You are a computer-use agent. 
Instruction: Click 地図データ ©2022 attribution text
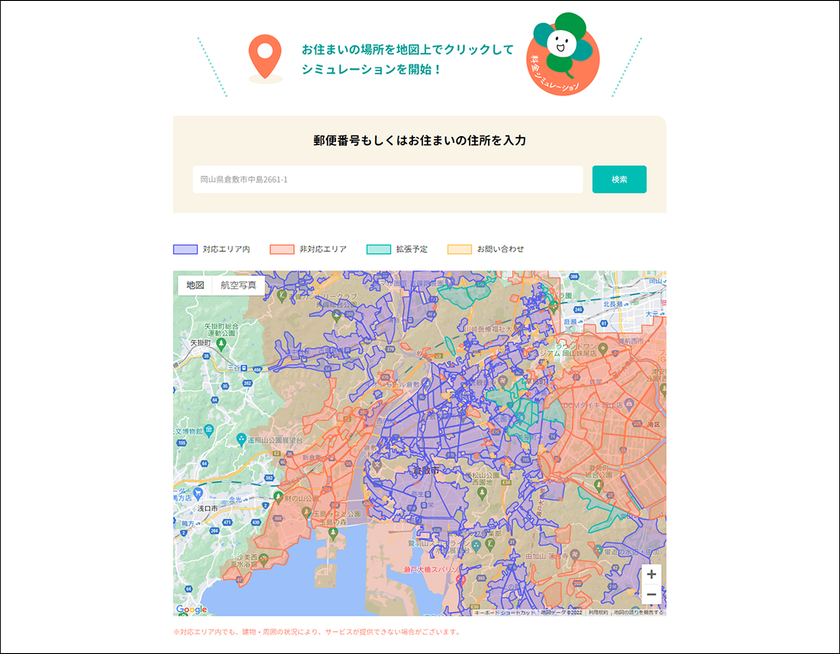[561, 612]
